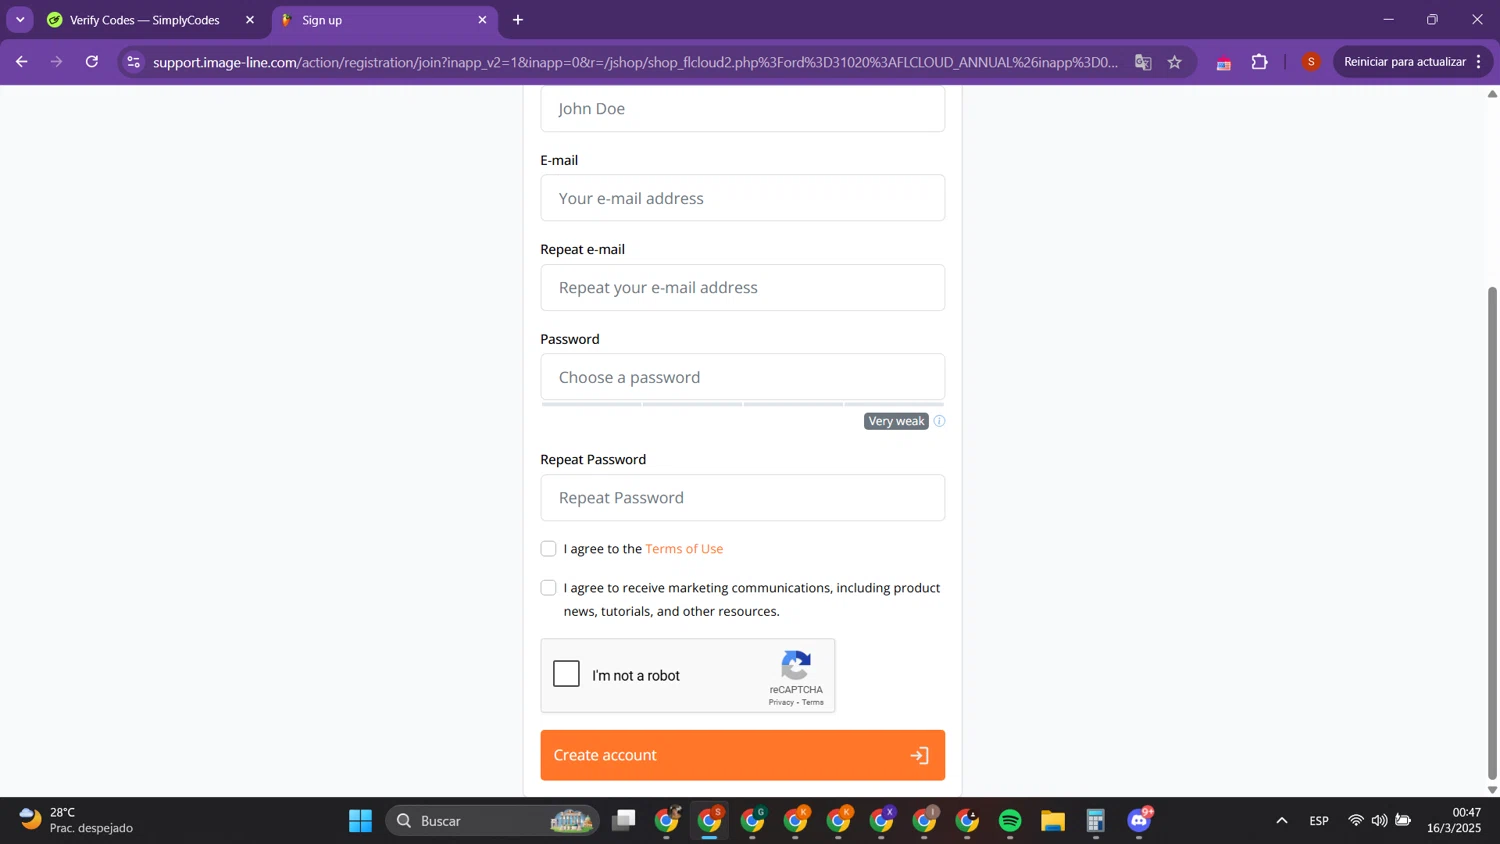Screen dimensions: 1500x844
Task: Focus the John Doe name field
Action: click(743, 108)
